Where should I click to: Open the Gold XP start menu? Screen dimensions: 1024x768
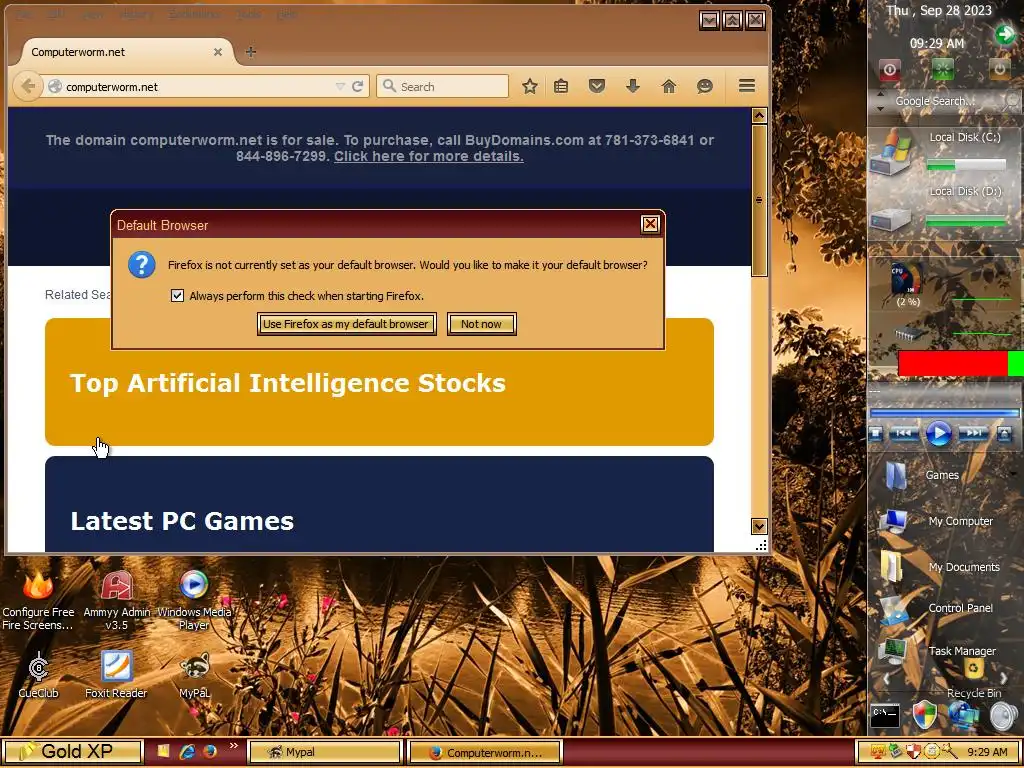[x=72, y=752]
